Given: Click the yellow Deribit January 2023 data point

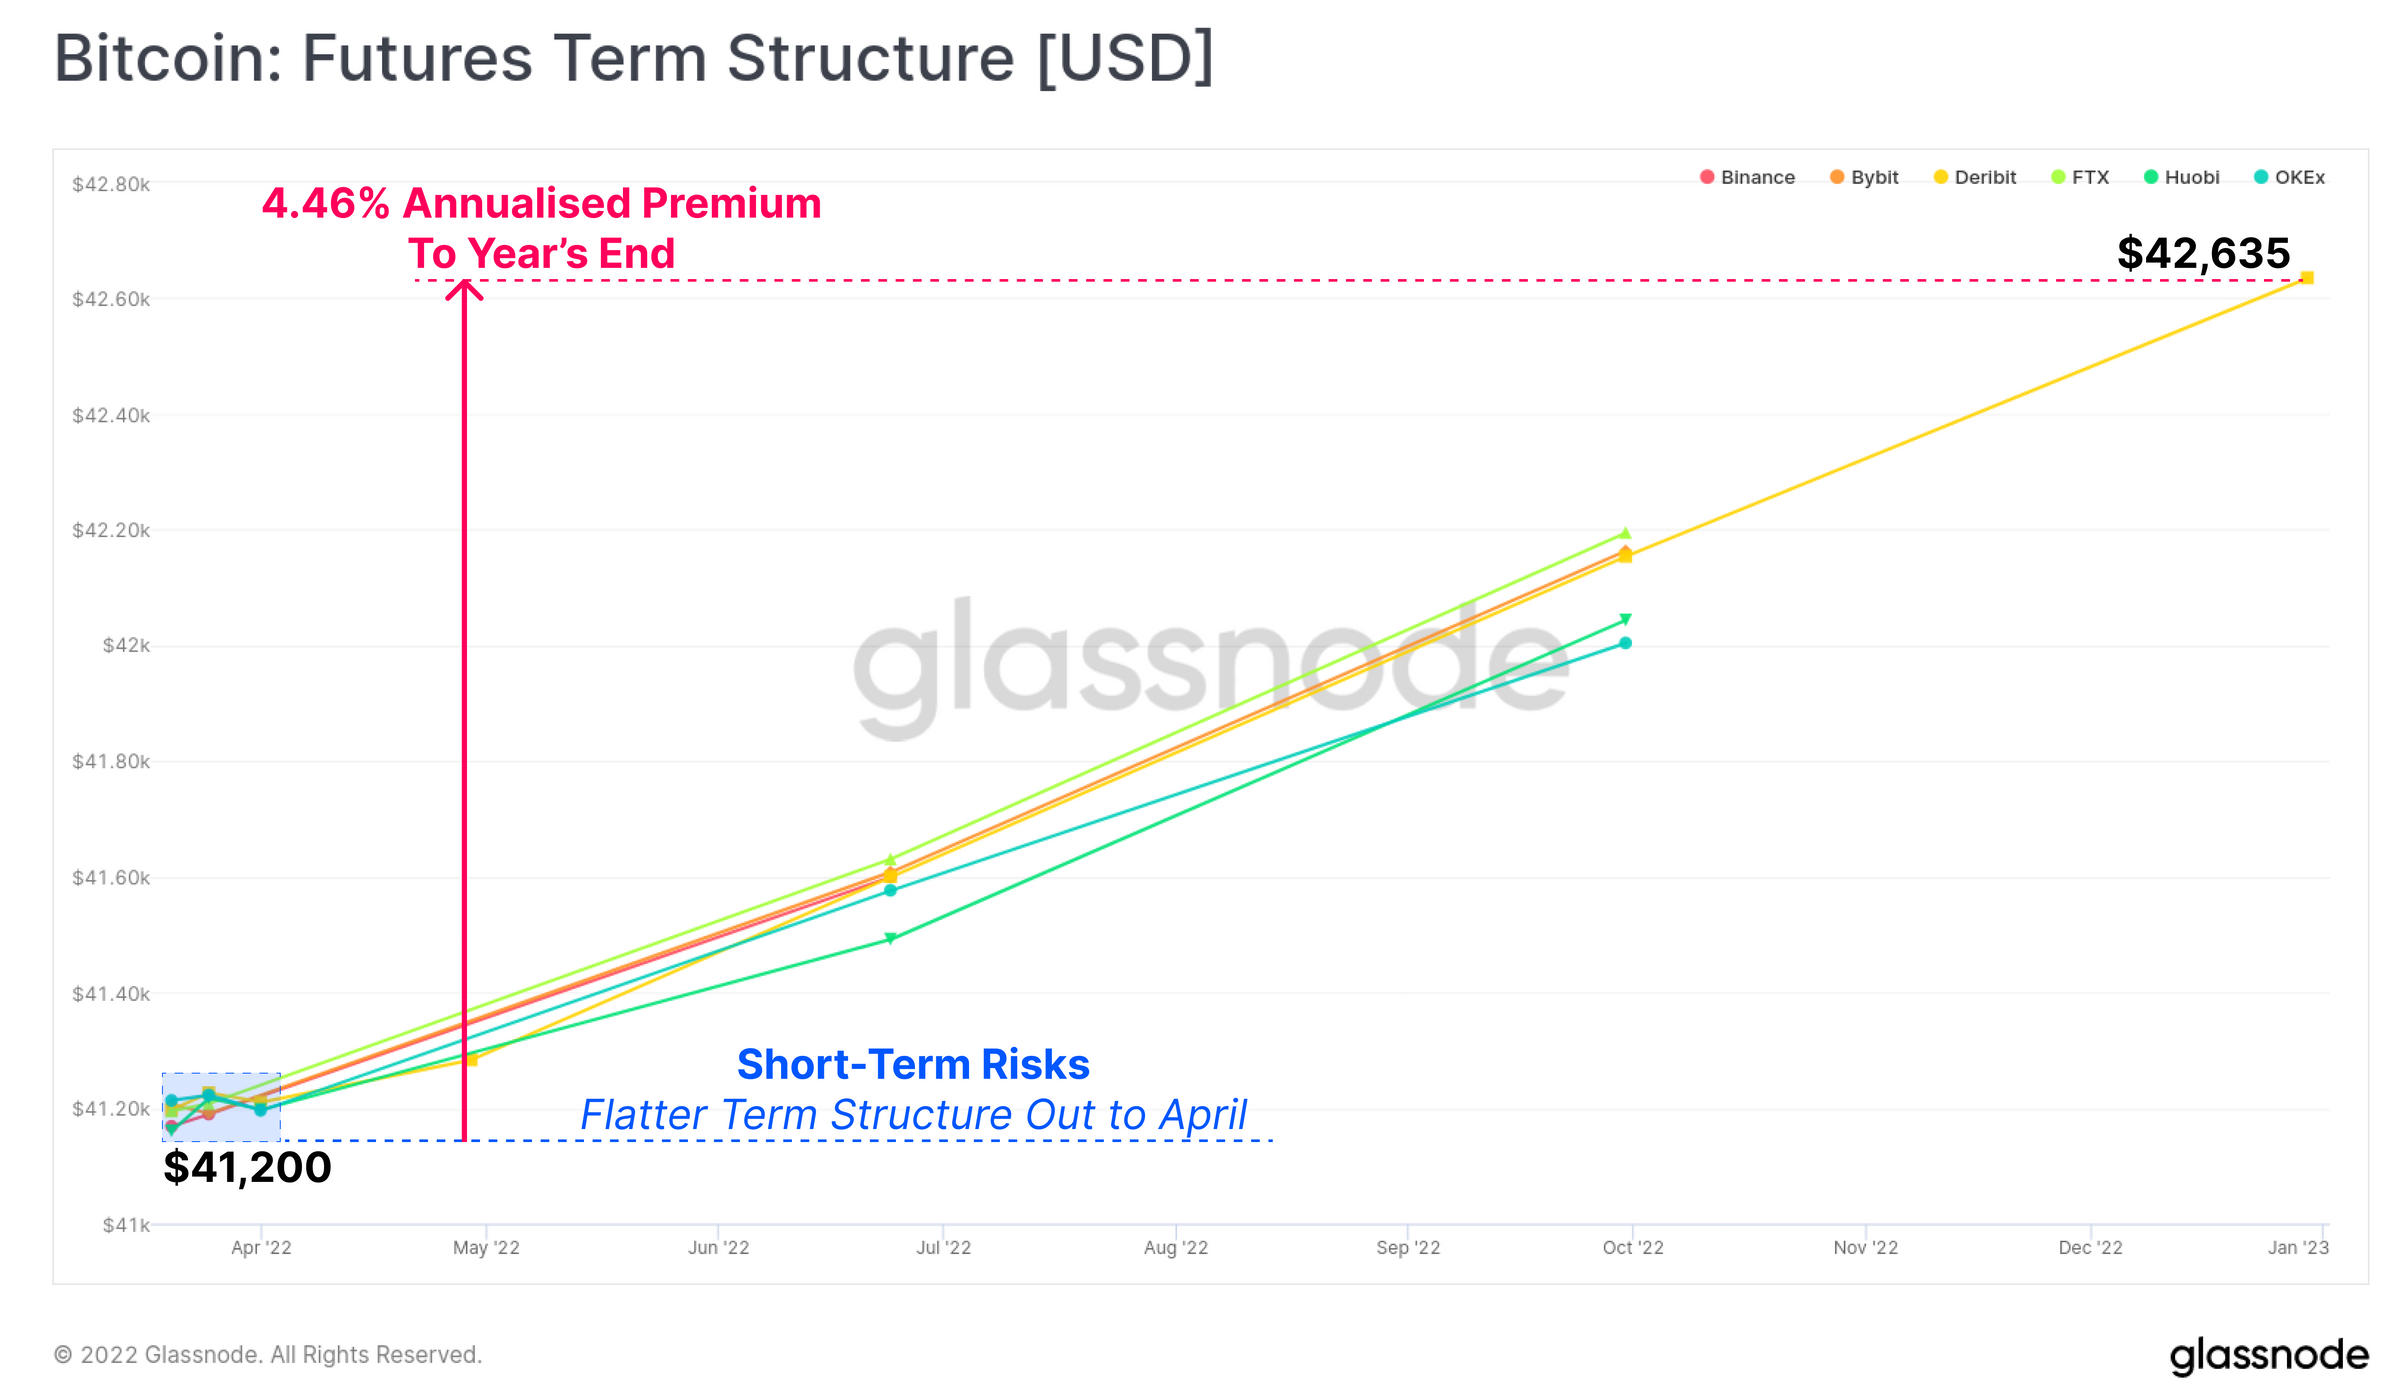Looking at the screenshot, I should click(x=2307, y=278).
